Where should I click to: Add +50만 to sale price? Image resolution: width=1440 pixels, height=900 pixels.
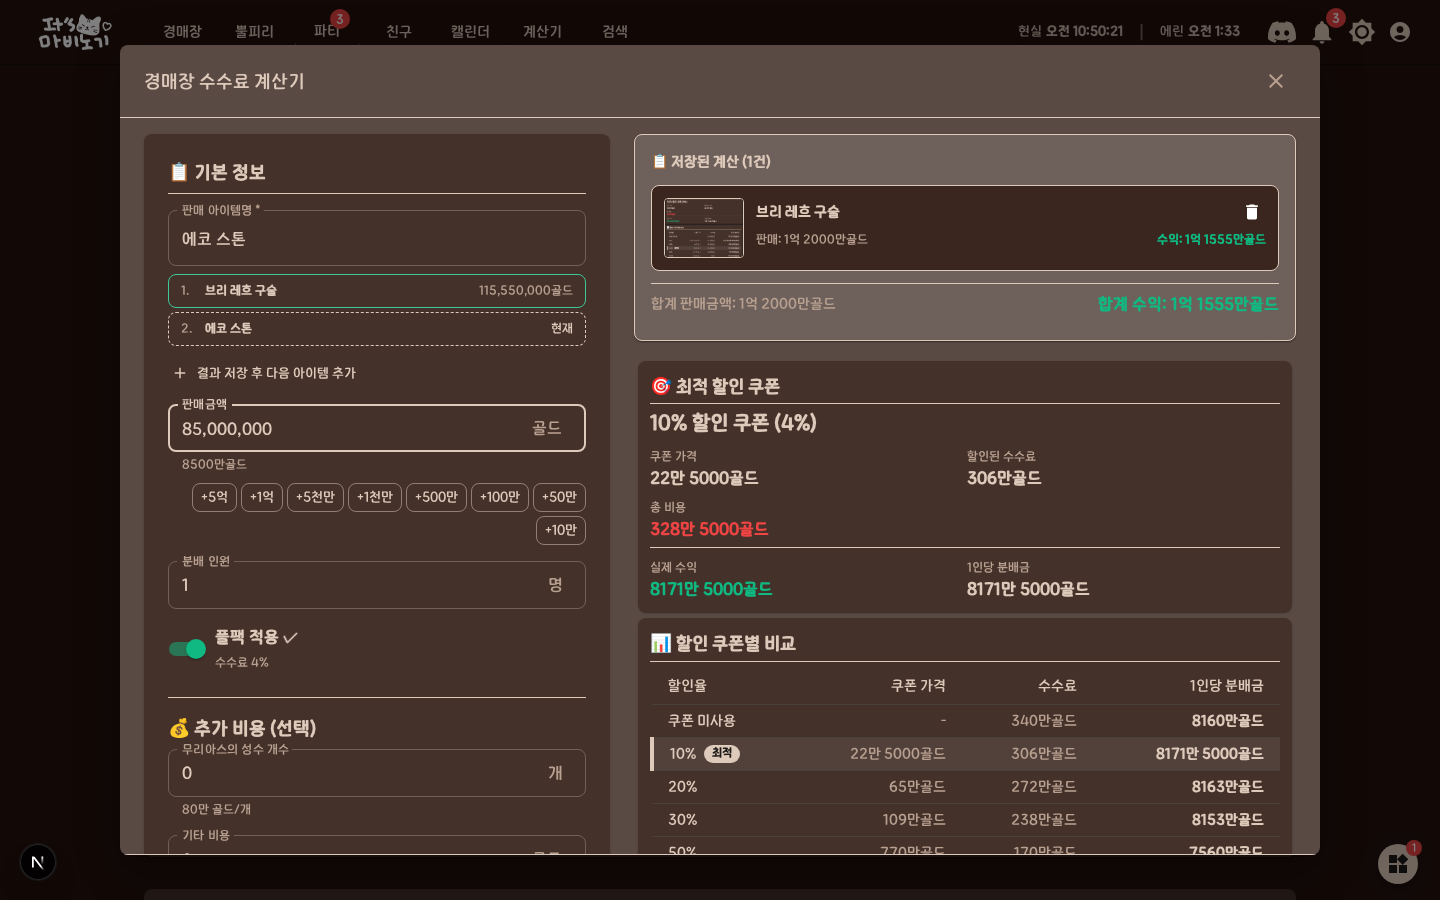559,497
